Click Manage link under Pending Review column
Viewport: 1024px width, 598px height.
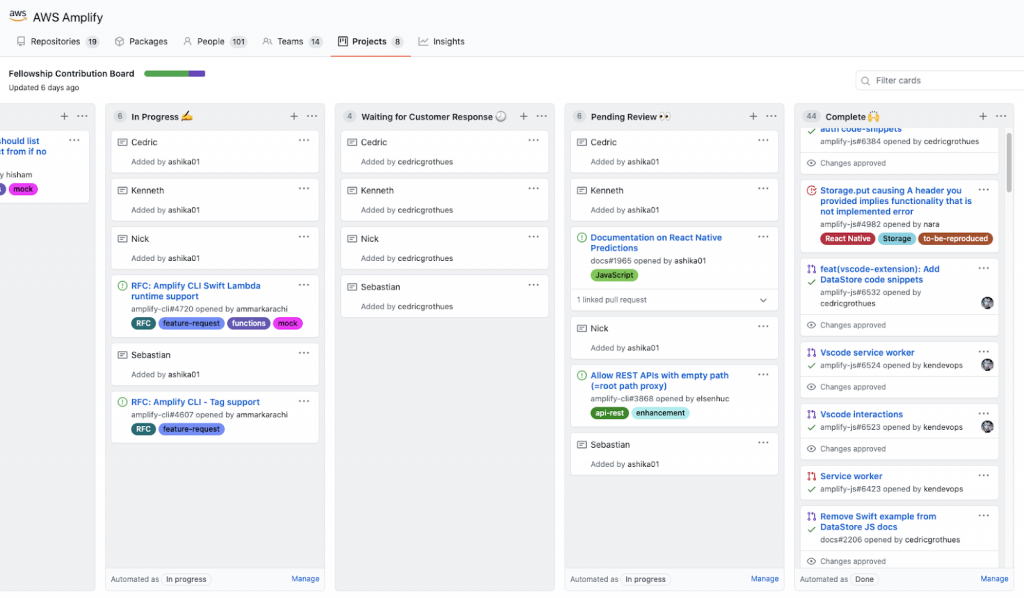(x=765, y=579)
